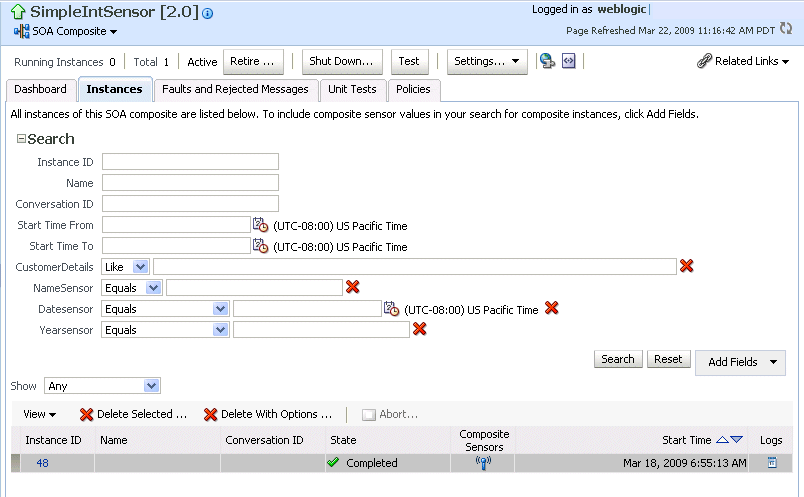The height and width of the screenshot is (497, 804).
Task: Click Composite Sensors icon for instance 48
Action: [x=483, y=463]
